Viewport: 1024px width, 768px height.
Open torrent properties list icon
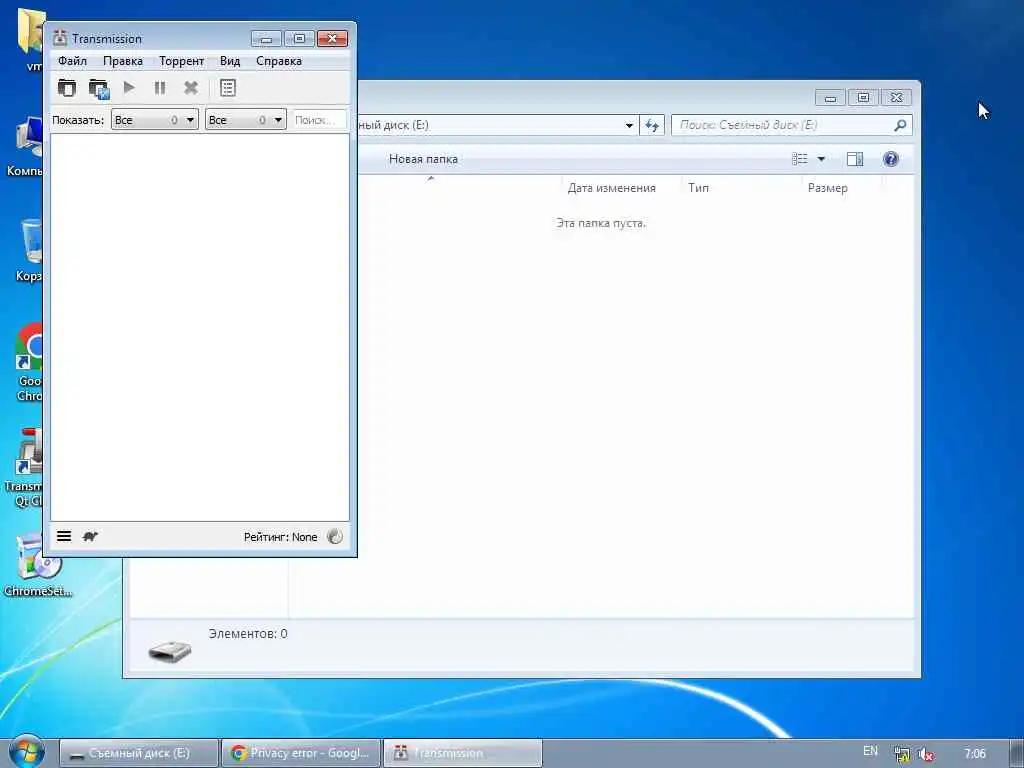(x=228, y=88)
